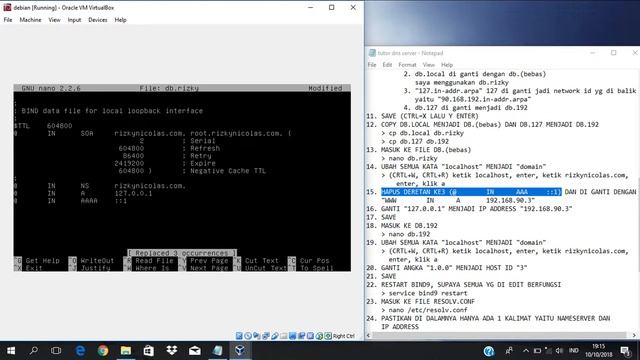The image size is (640, 360).
Task: Open Microsoft Store from the taskbar
Action: click(149, 351)
